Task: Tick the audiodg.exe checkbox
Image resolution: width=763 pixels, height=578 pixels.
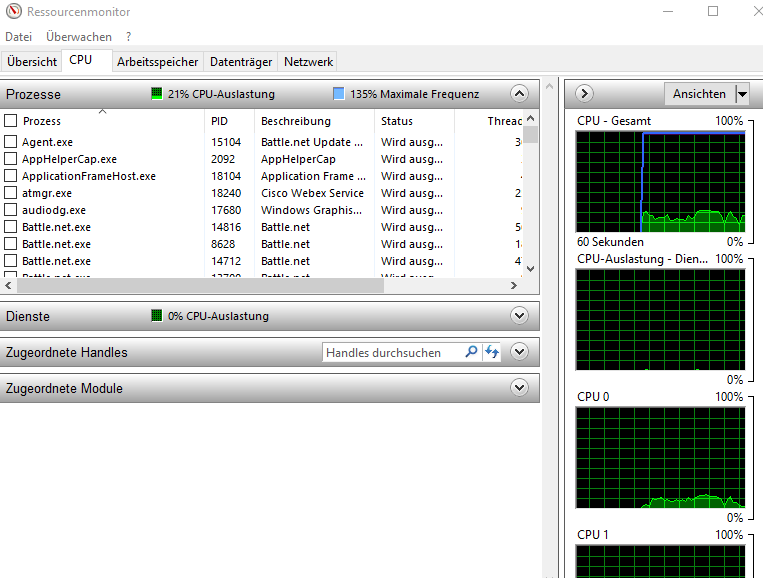Action: 11,210
